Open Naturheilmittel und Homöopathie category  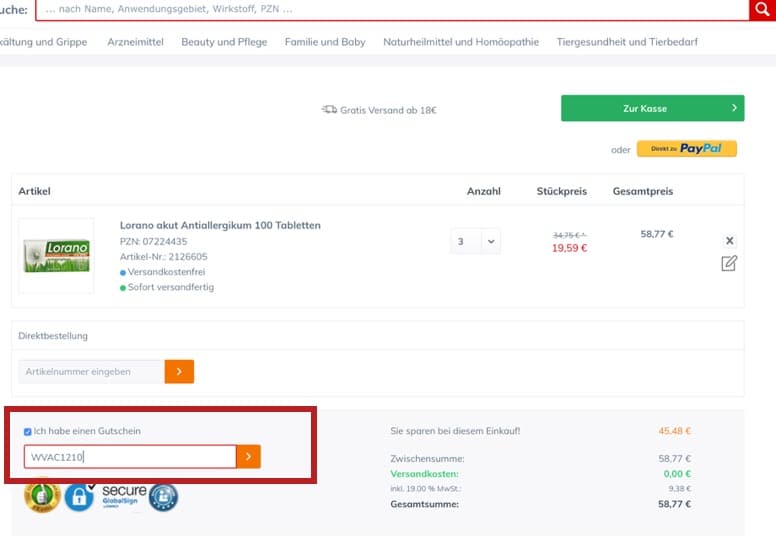coord(461,42)
